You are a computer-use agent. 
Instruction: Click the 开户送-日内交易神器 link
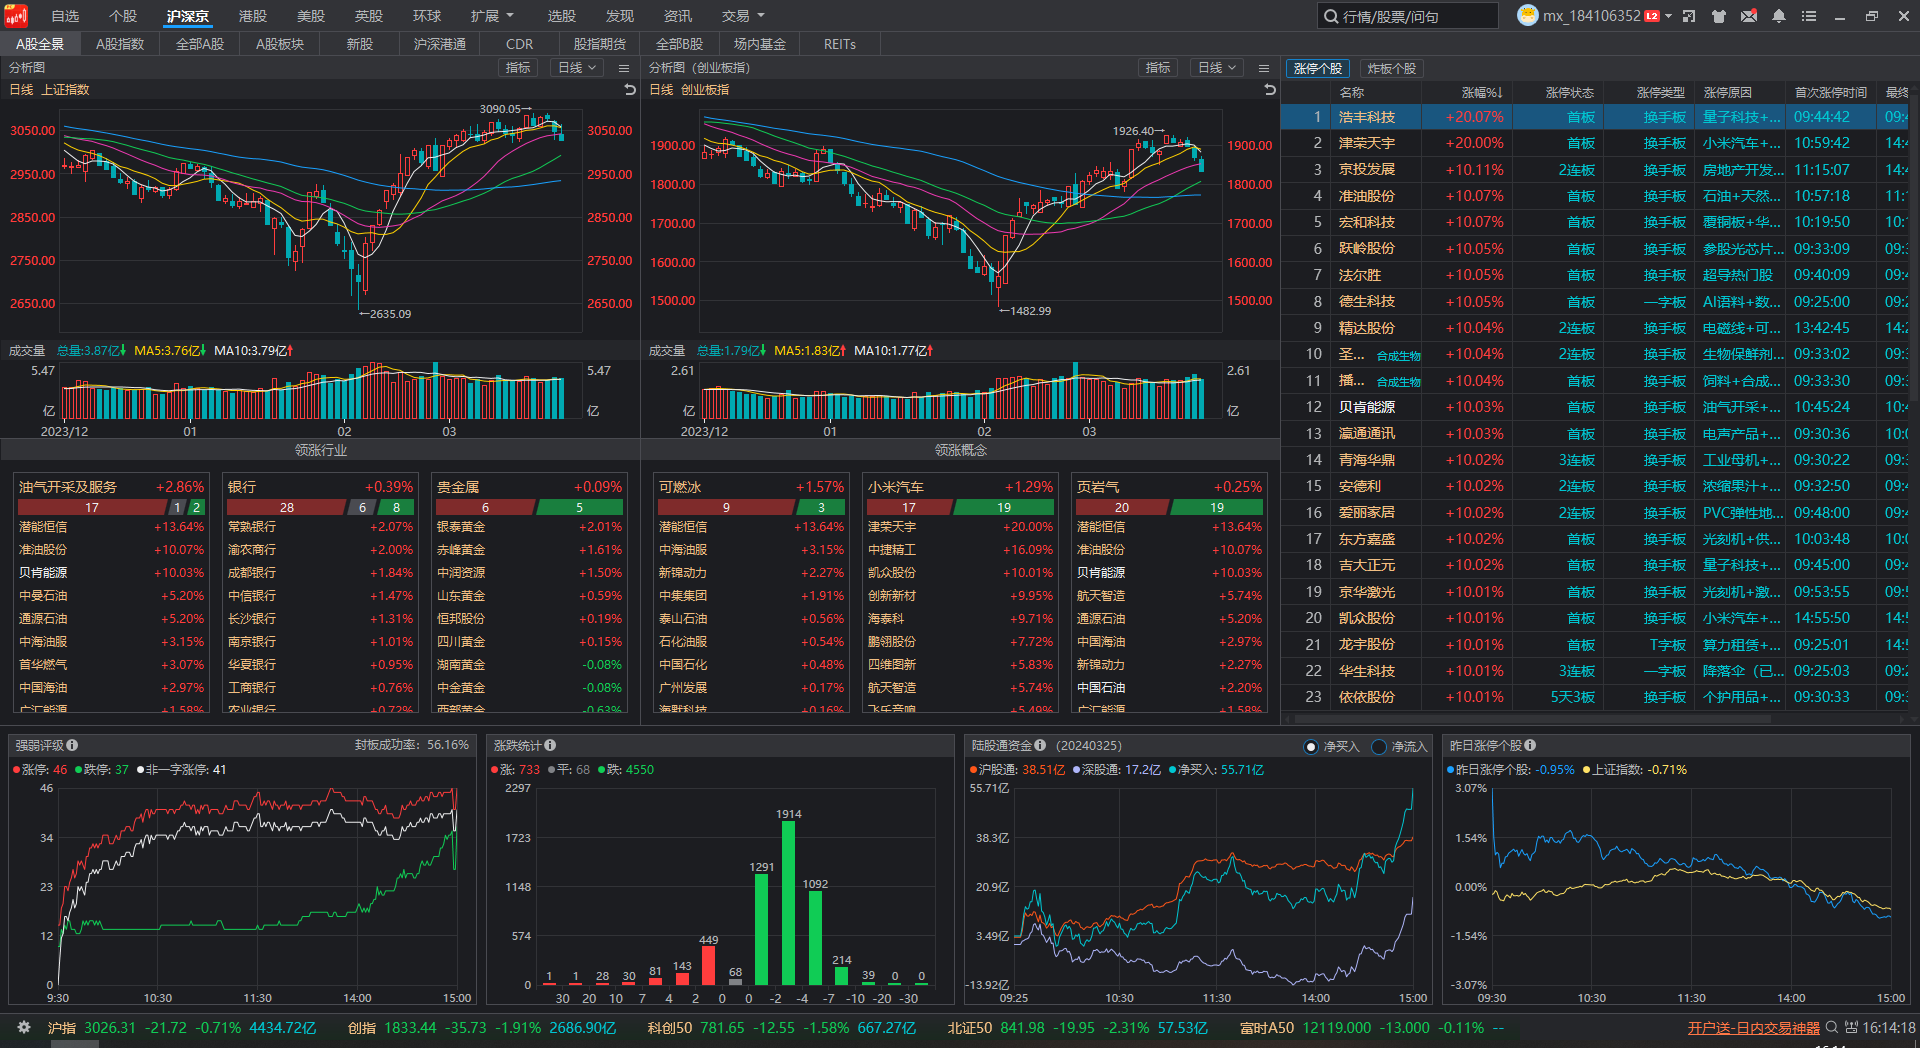coord(1754,1028)
